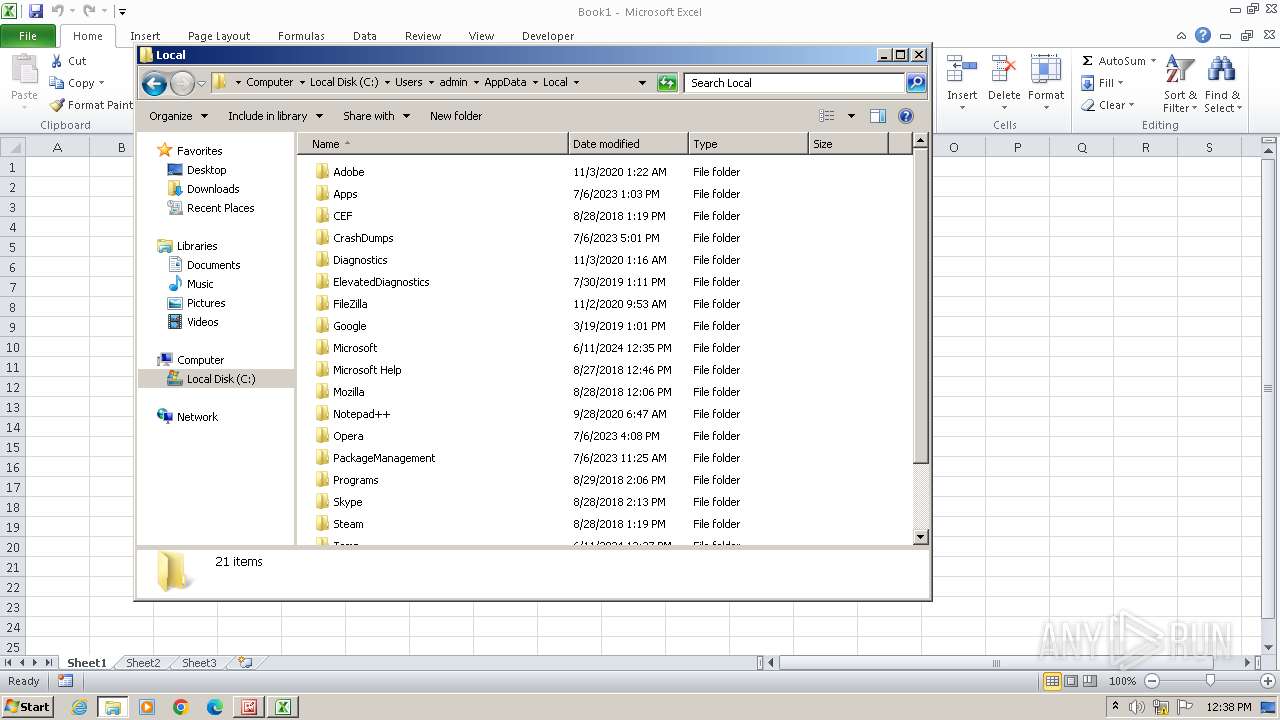Select the Sheet2 worksheet tab

click(143, 663)
